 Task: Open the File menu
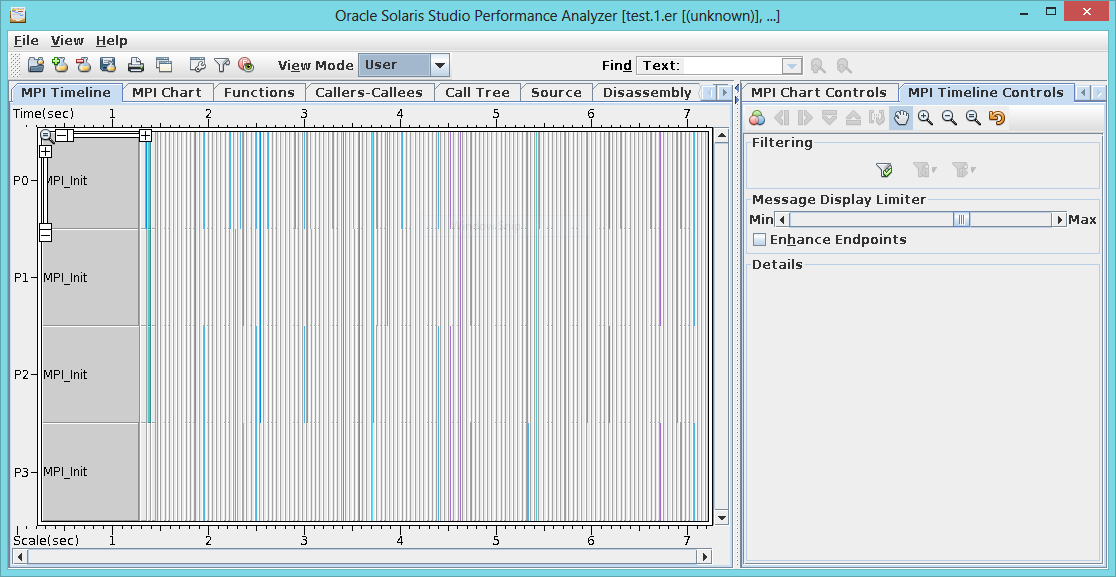click(x=26, y=41)
